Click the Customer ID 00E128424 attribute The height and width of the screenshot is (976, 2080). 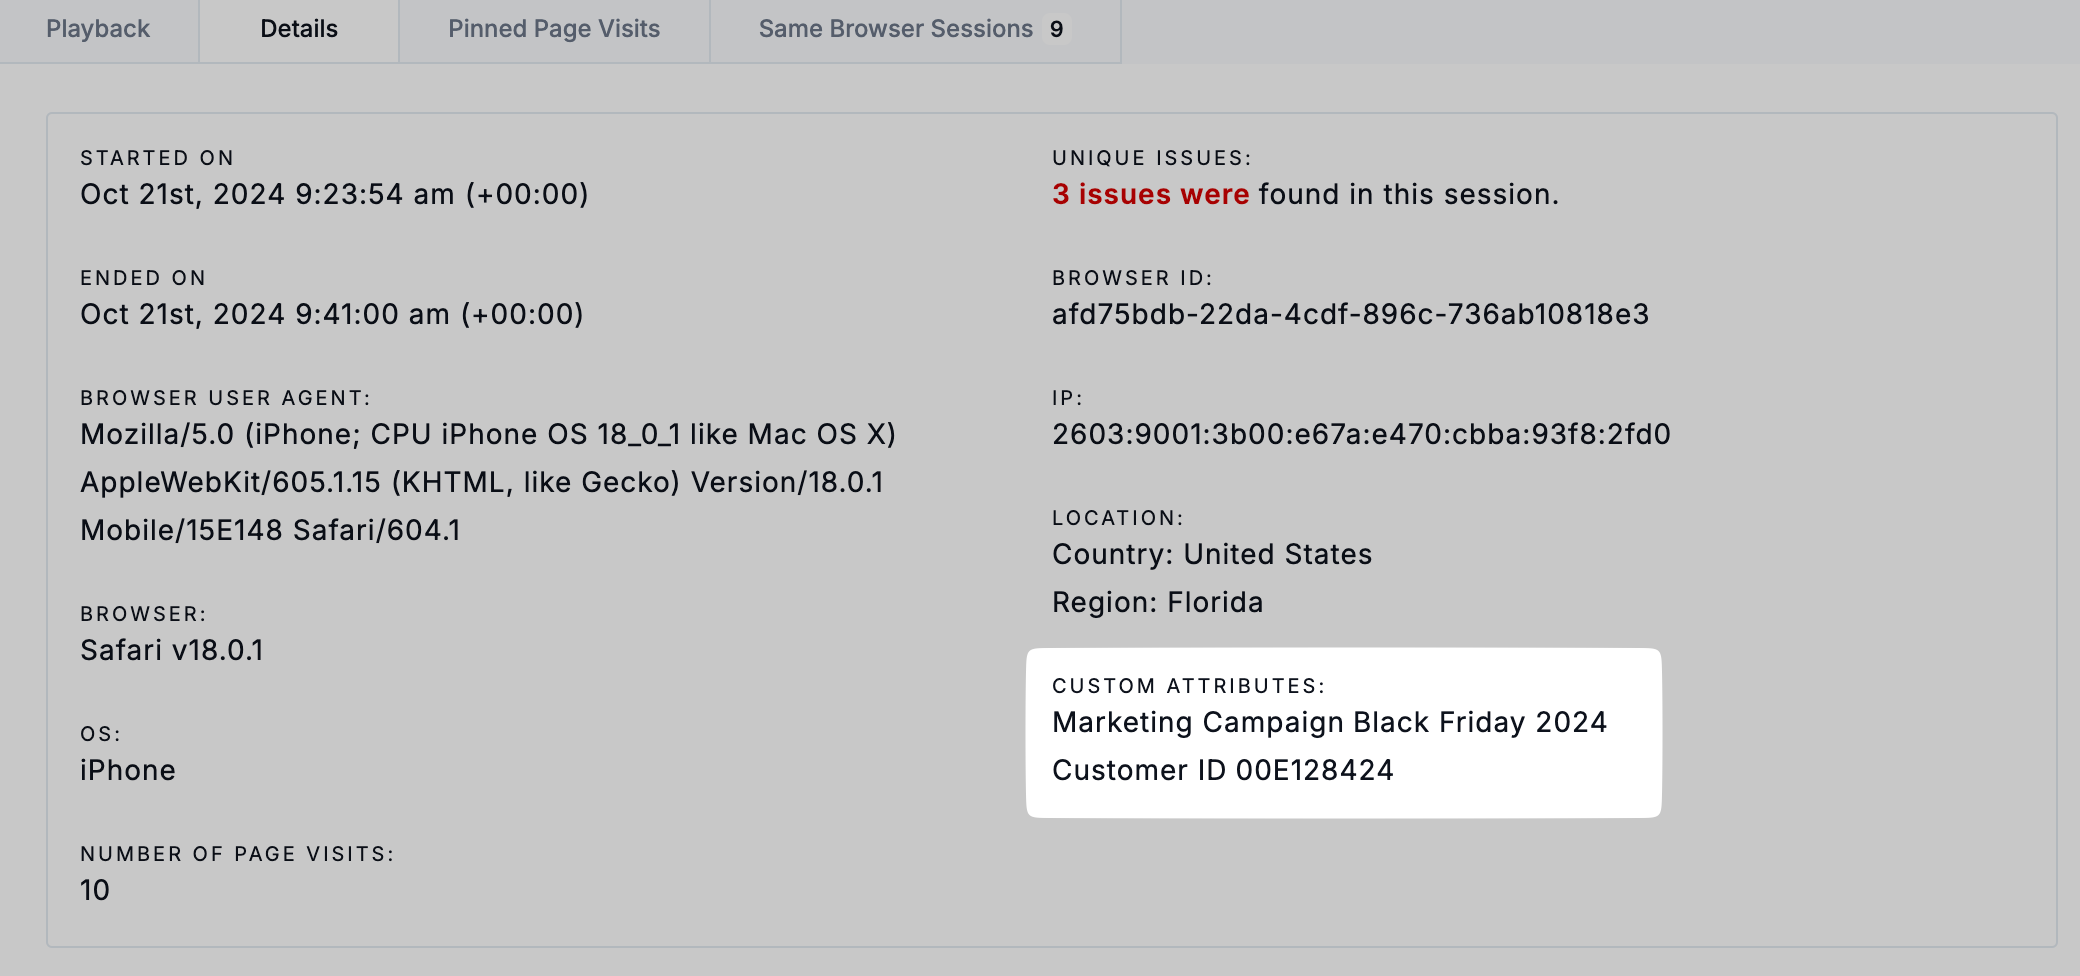pyautogui.click(x=1222, y=770)
